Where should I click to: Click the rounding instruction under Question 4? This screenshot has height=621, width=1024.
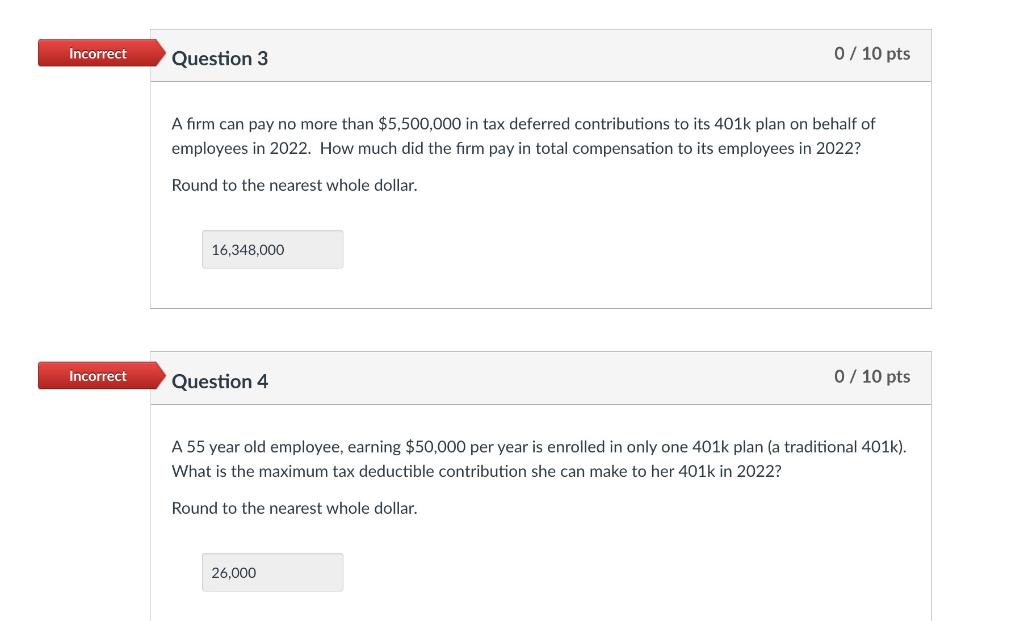(294, 508)
